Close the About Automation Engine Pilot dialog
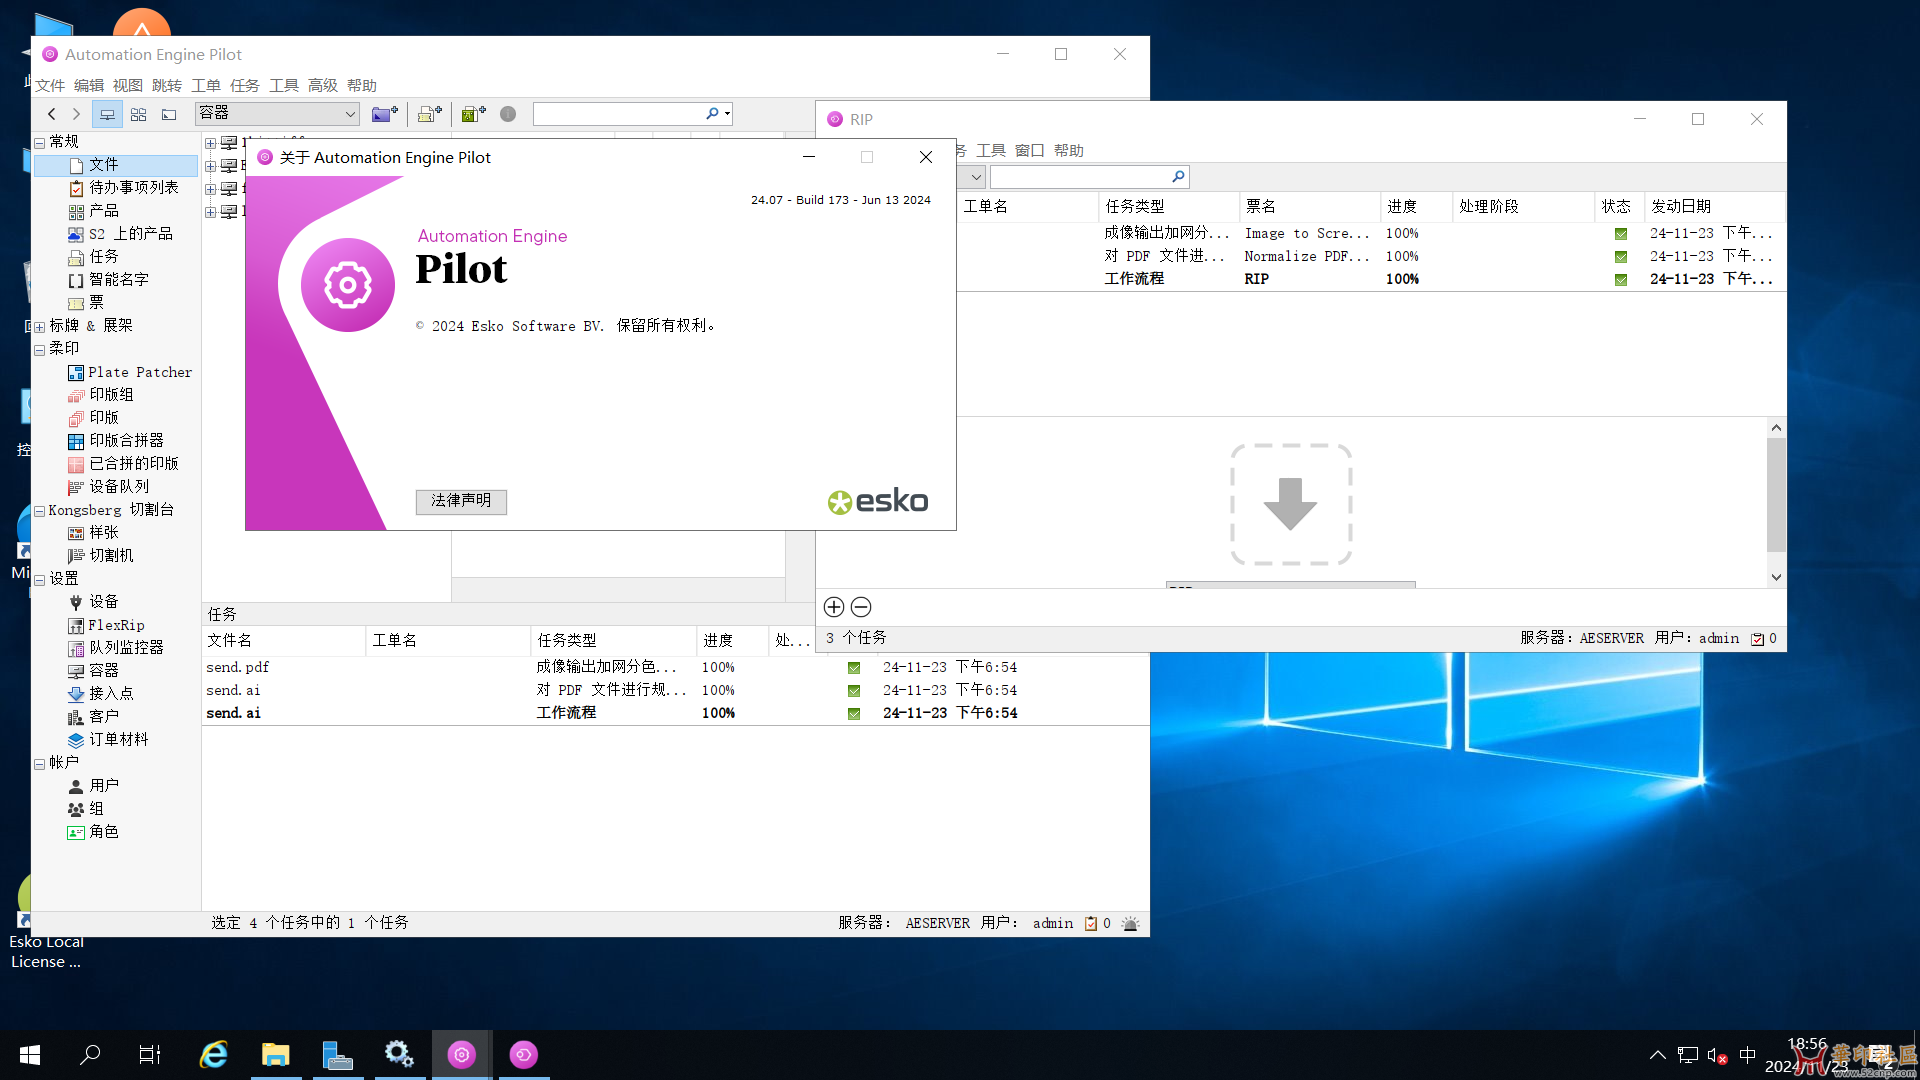This screenshot has height=1080, width=1920. coord(926,157)
